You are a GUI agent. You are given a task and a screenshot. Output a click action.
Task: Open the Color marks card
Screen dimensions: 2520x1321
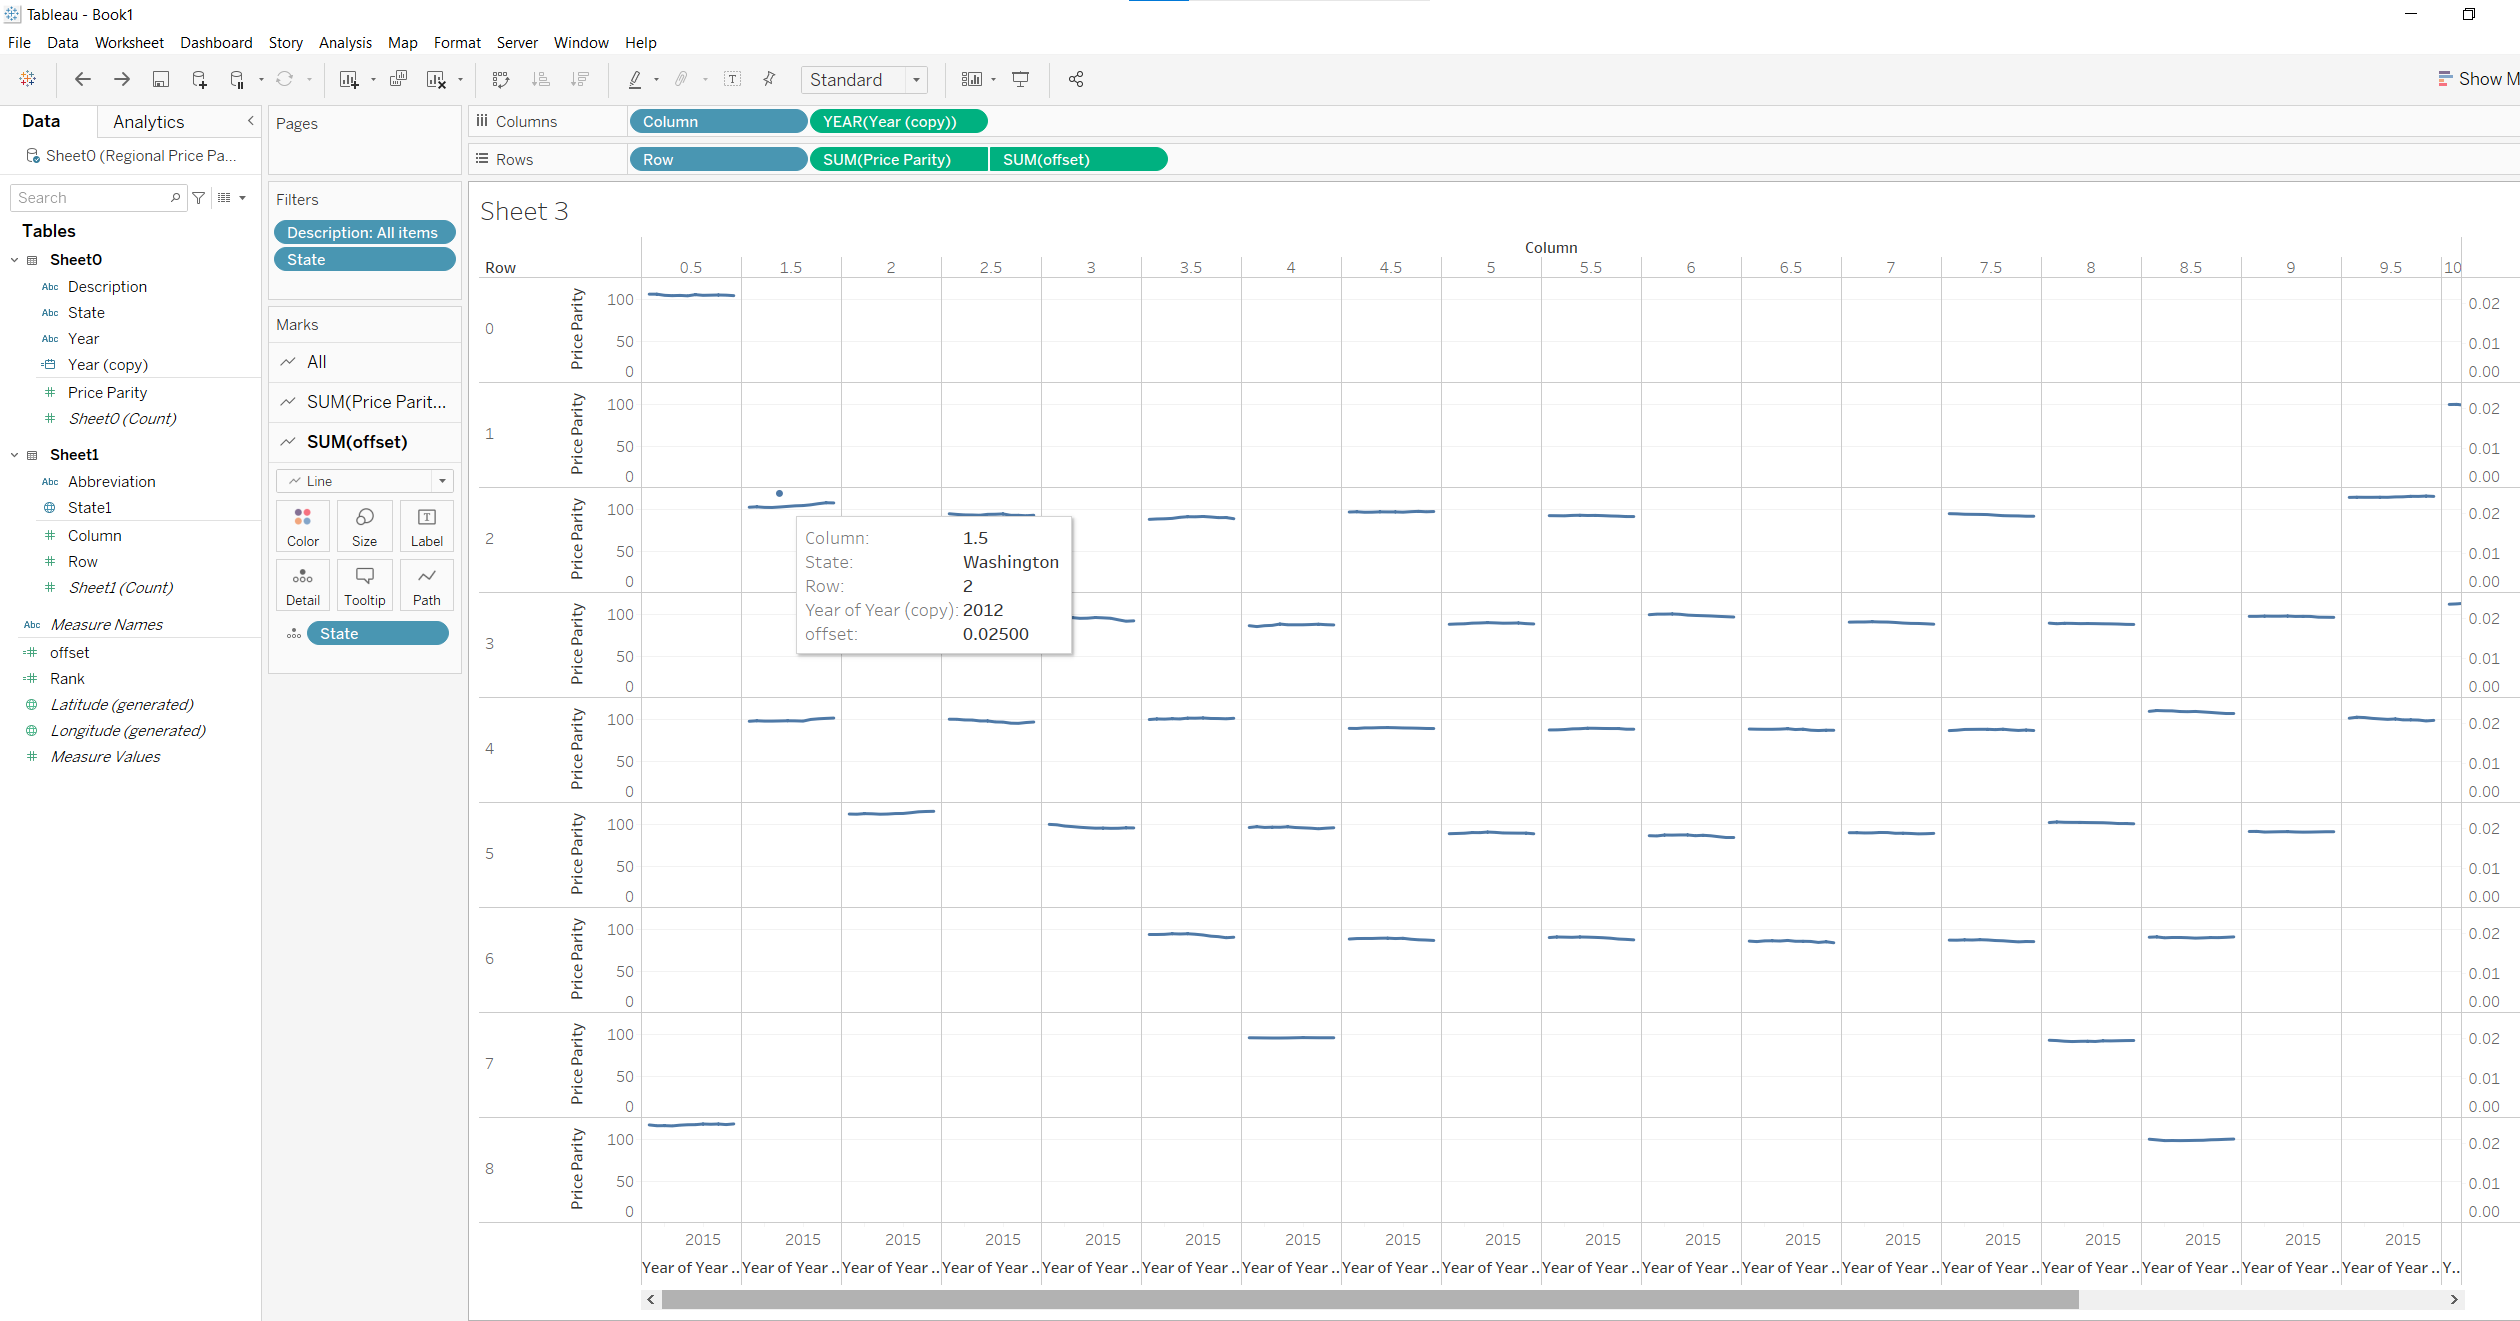click(303, 526)
